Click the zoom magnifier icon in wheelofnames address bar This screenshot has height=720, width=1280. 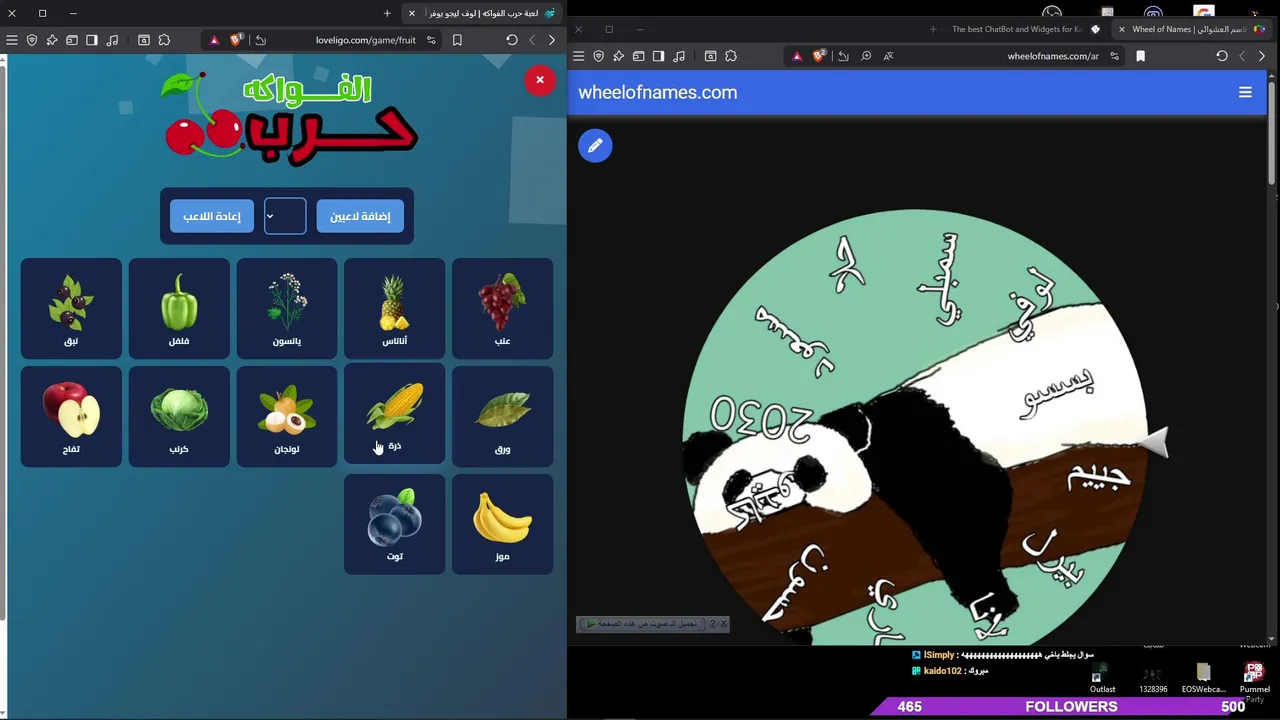click(x=866, y=56)
